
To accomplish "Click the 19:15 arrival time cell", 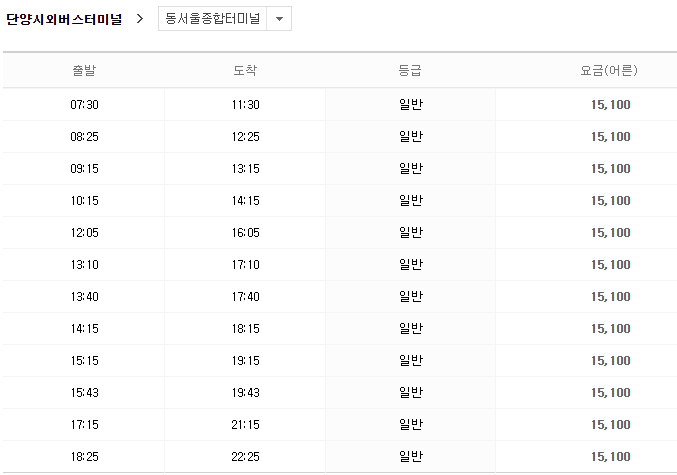I will pos(245,361).
